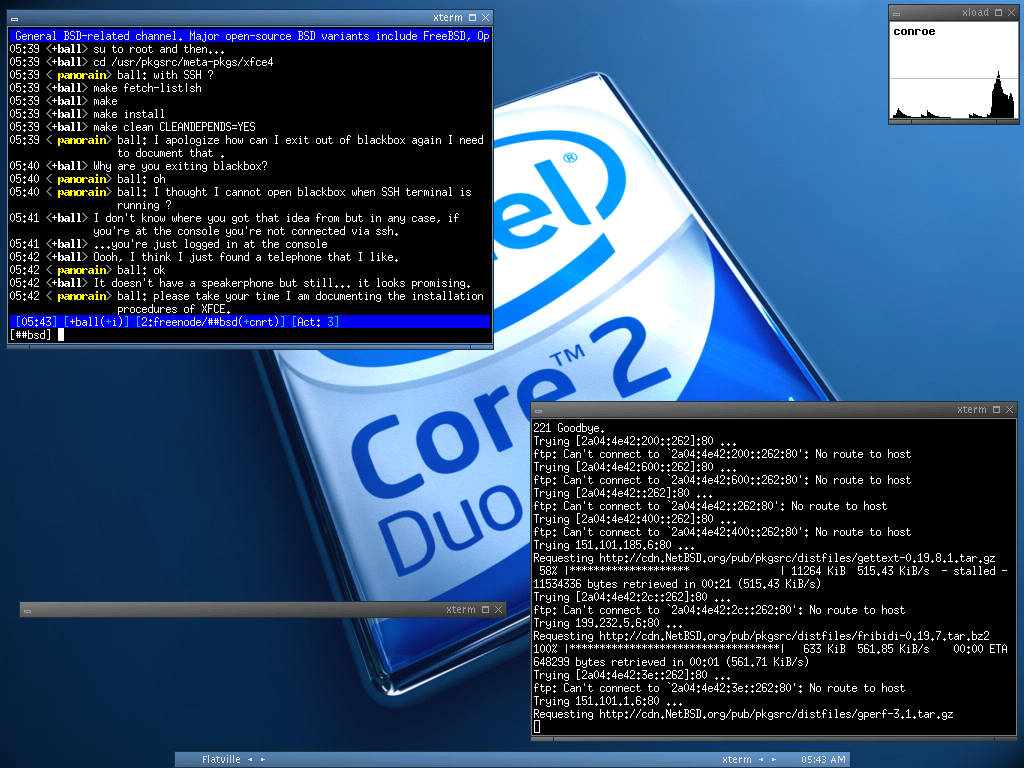Click the gperf-3.1.tar.gz request URL

click(776, 714)
